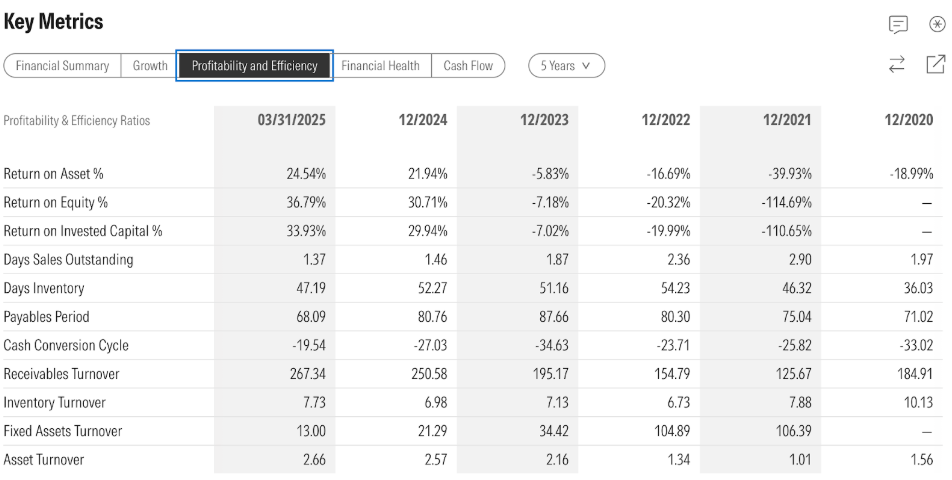This screenshot has width=952, height=480.
Task: Click the Cash Conversion Cycle row label
Action: pyautogui.click(x=66, y=346)
